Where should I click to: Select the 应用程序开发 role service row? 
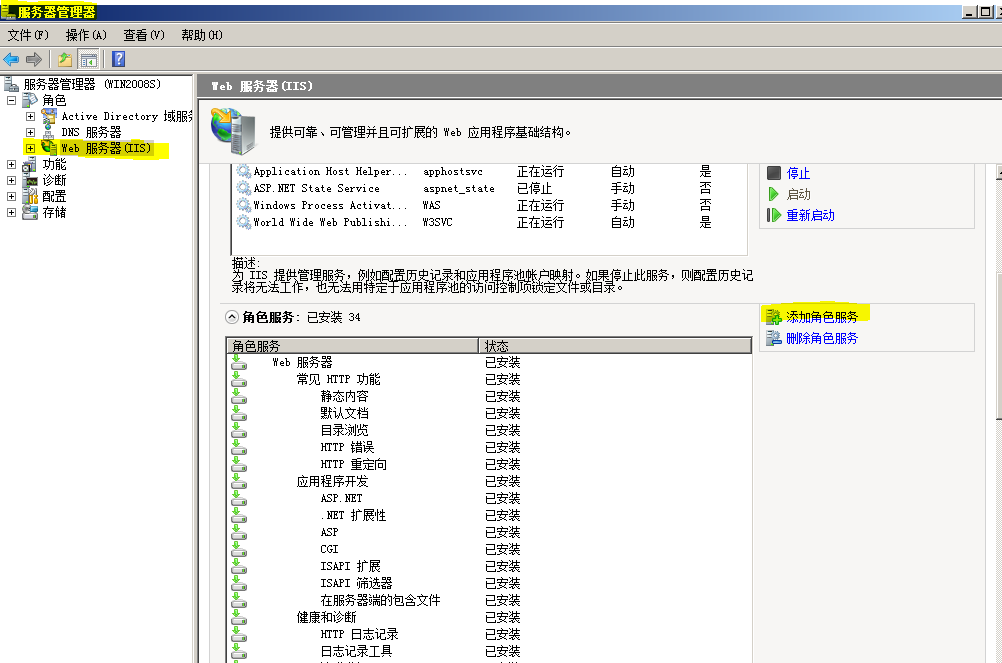(489, 481)
